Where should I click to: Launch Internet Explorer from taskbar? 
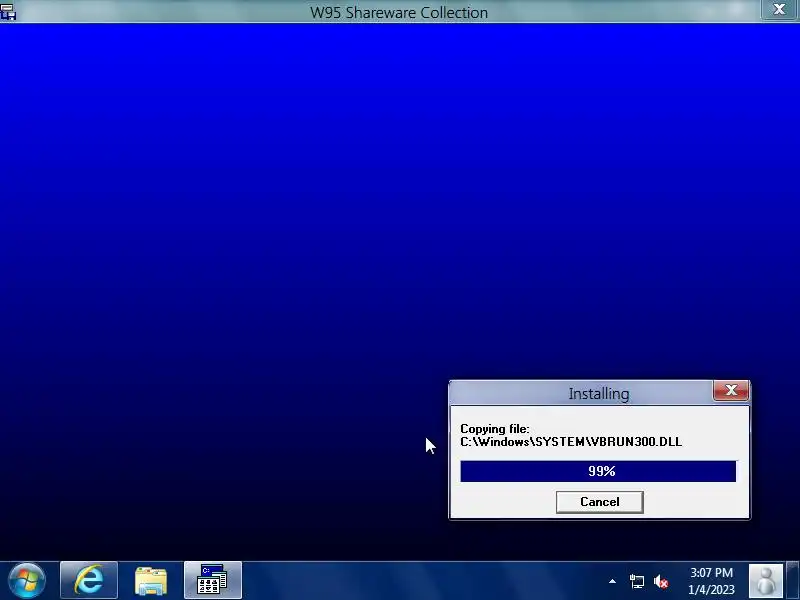[89, 580]
